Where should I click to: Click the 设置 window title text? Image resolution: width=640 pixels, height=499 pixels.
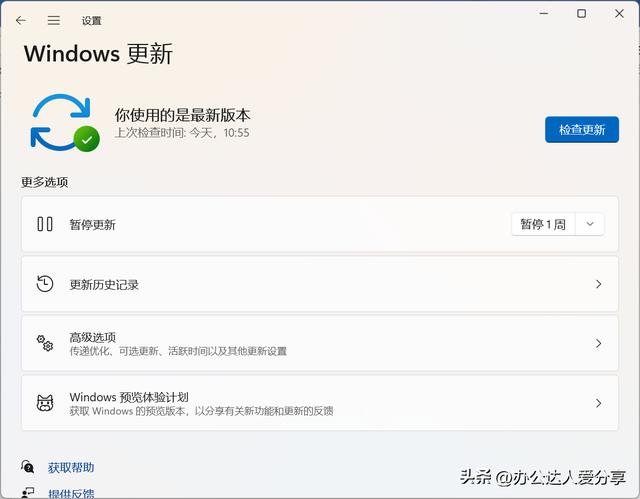pyautogui.click(x=91, y=21)
